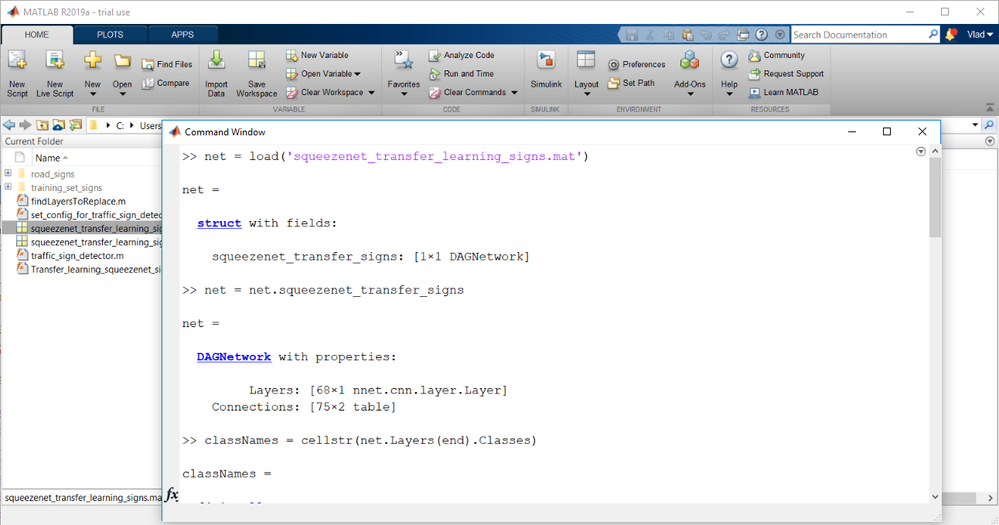999x525 pixels.
Task: Open the Favorites menu
Action: (x=403, y=75)
